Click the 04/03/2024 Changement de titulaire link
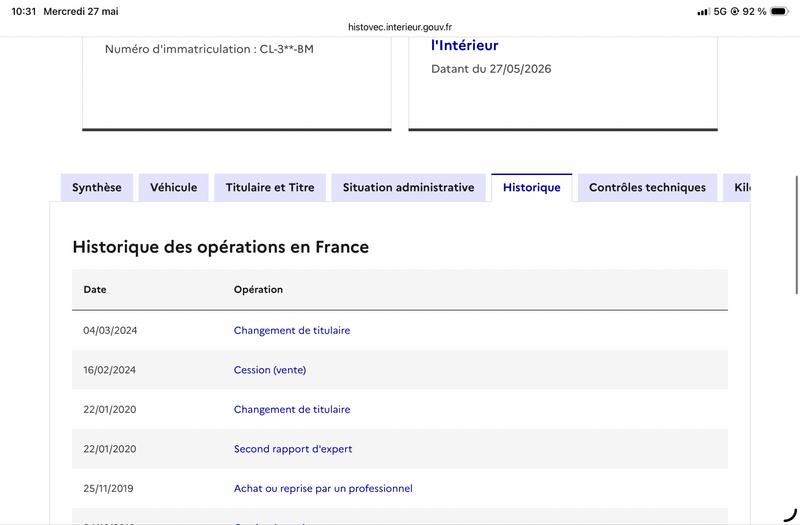Screen dimensions: 800x525 click(x=292, y=330)
